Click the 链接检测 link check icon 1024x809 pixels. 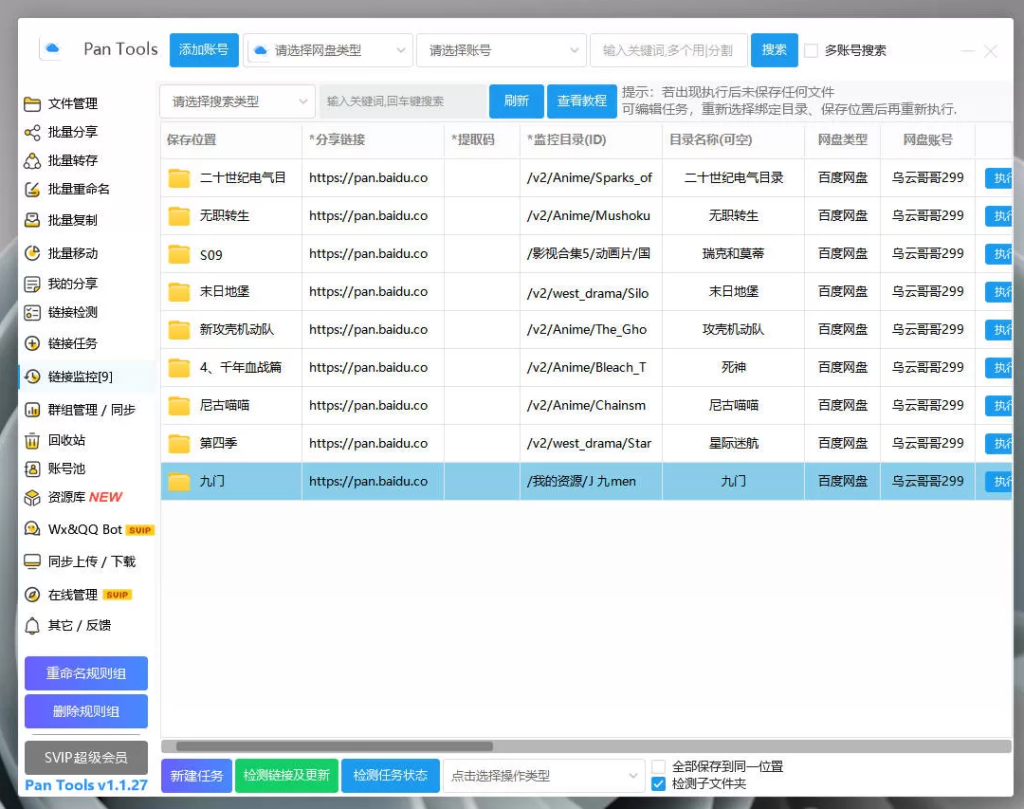[32, 313]
